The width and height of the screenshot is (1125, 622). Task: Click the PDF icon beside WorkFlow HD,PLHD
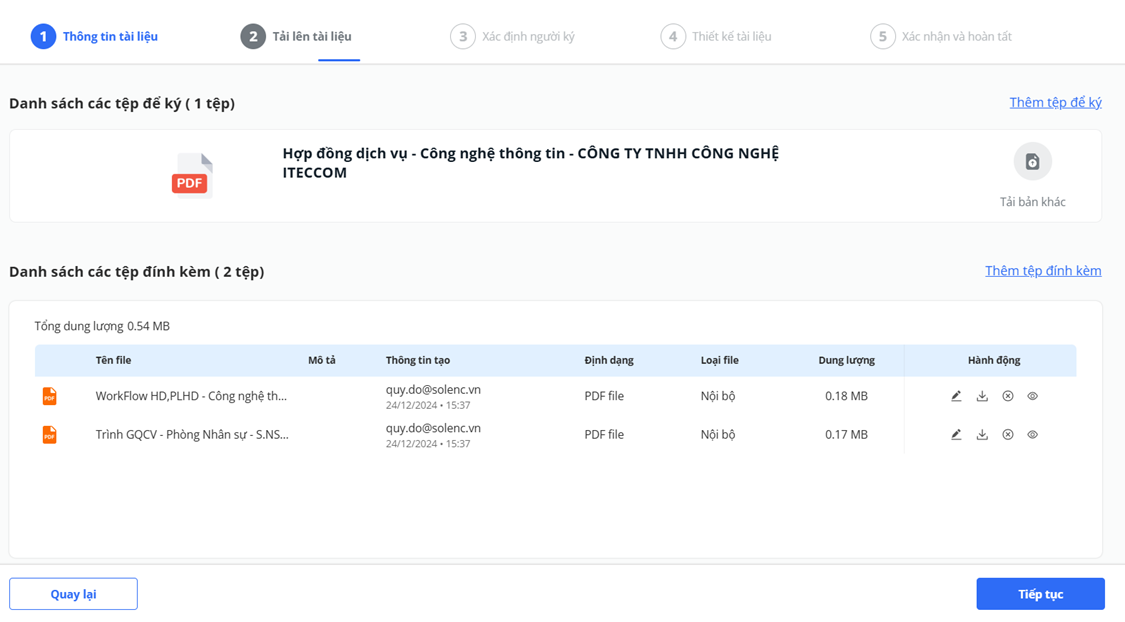pyautogui.click(x=49, y=397)
